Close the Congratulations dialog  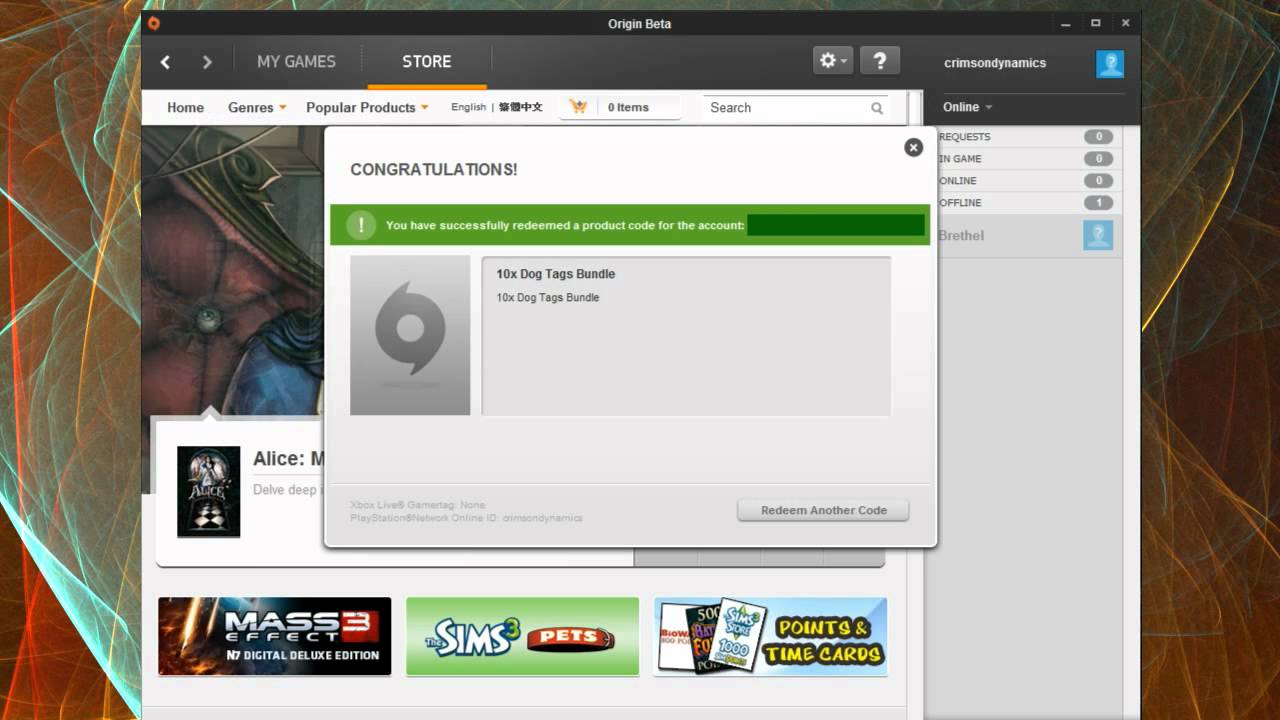(x=913, y=147)
